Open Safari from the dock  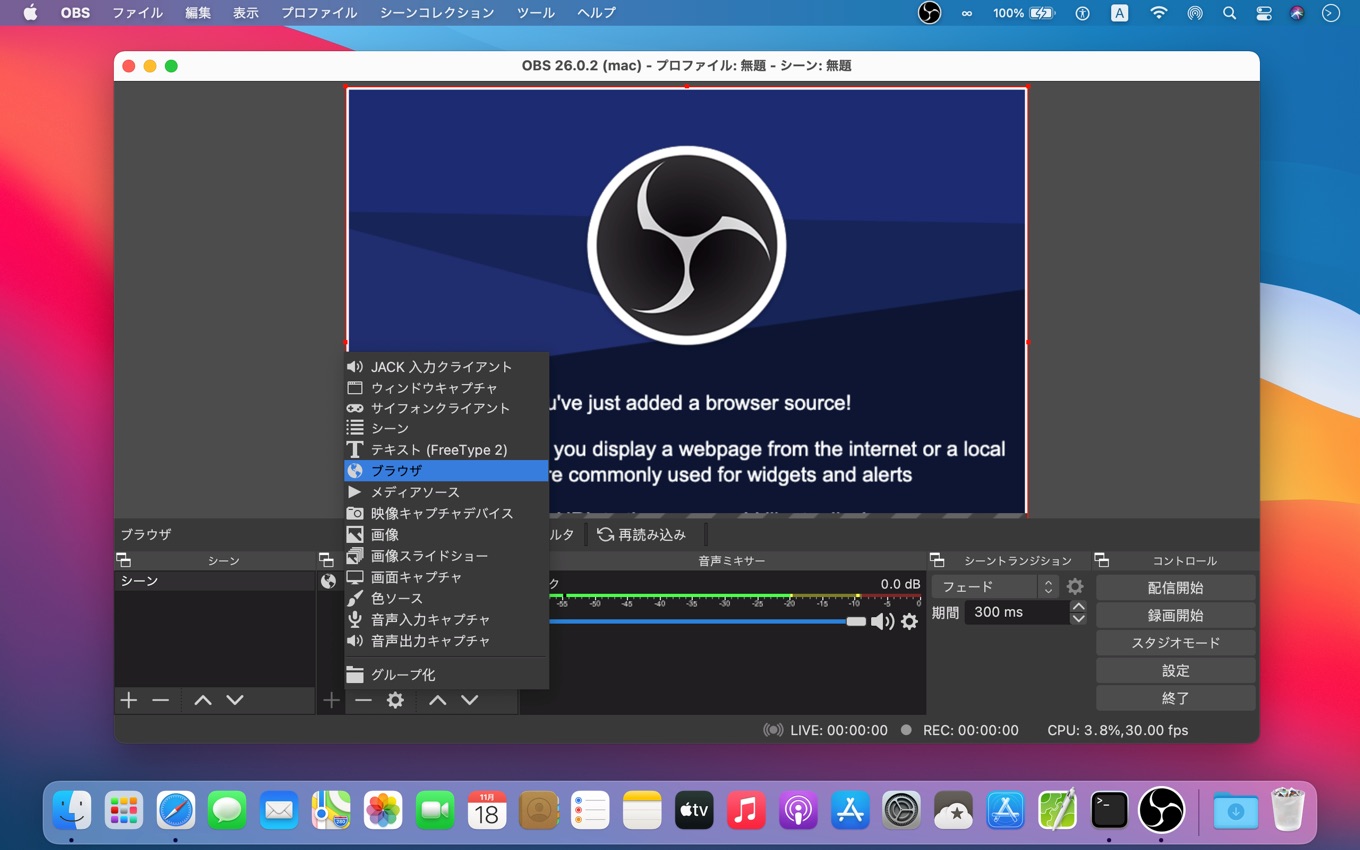pos(175,810)
